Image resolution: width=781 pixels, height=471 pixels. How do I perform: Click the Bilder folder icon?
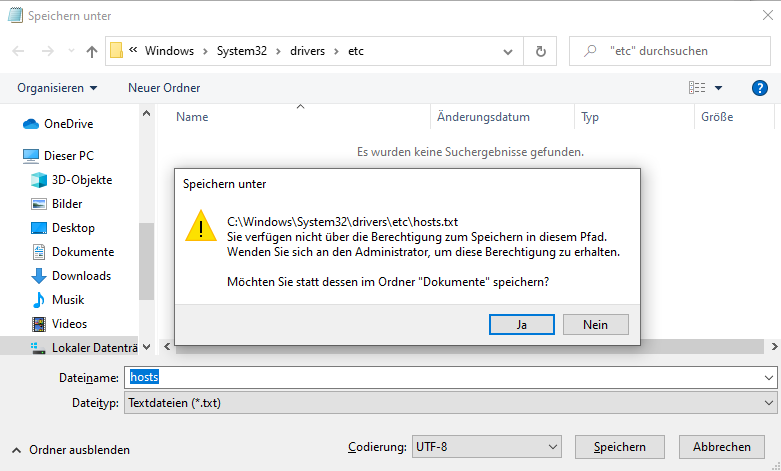click(39, 204)
